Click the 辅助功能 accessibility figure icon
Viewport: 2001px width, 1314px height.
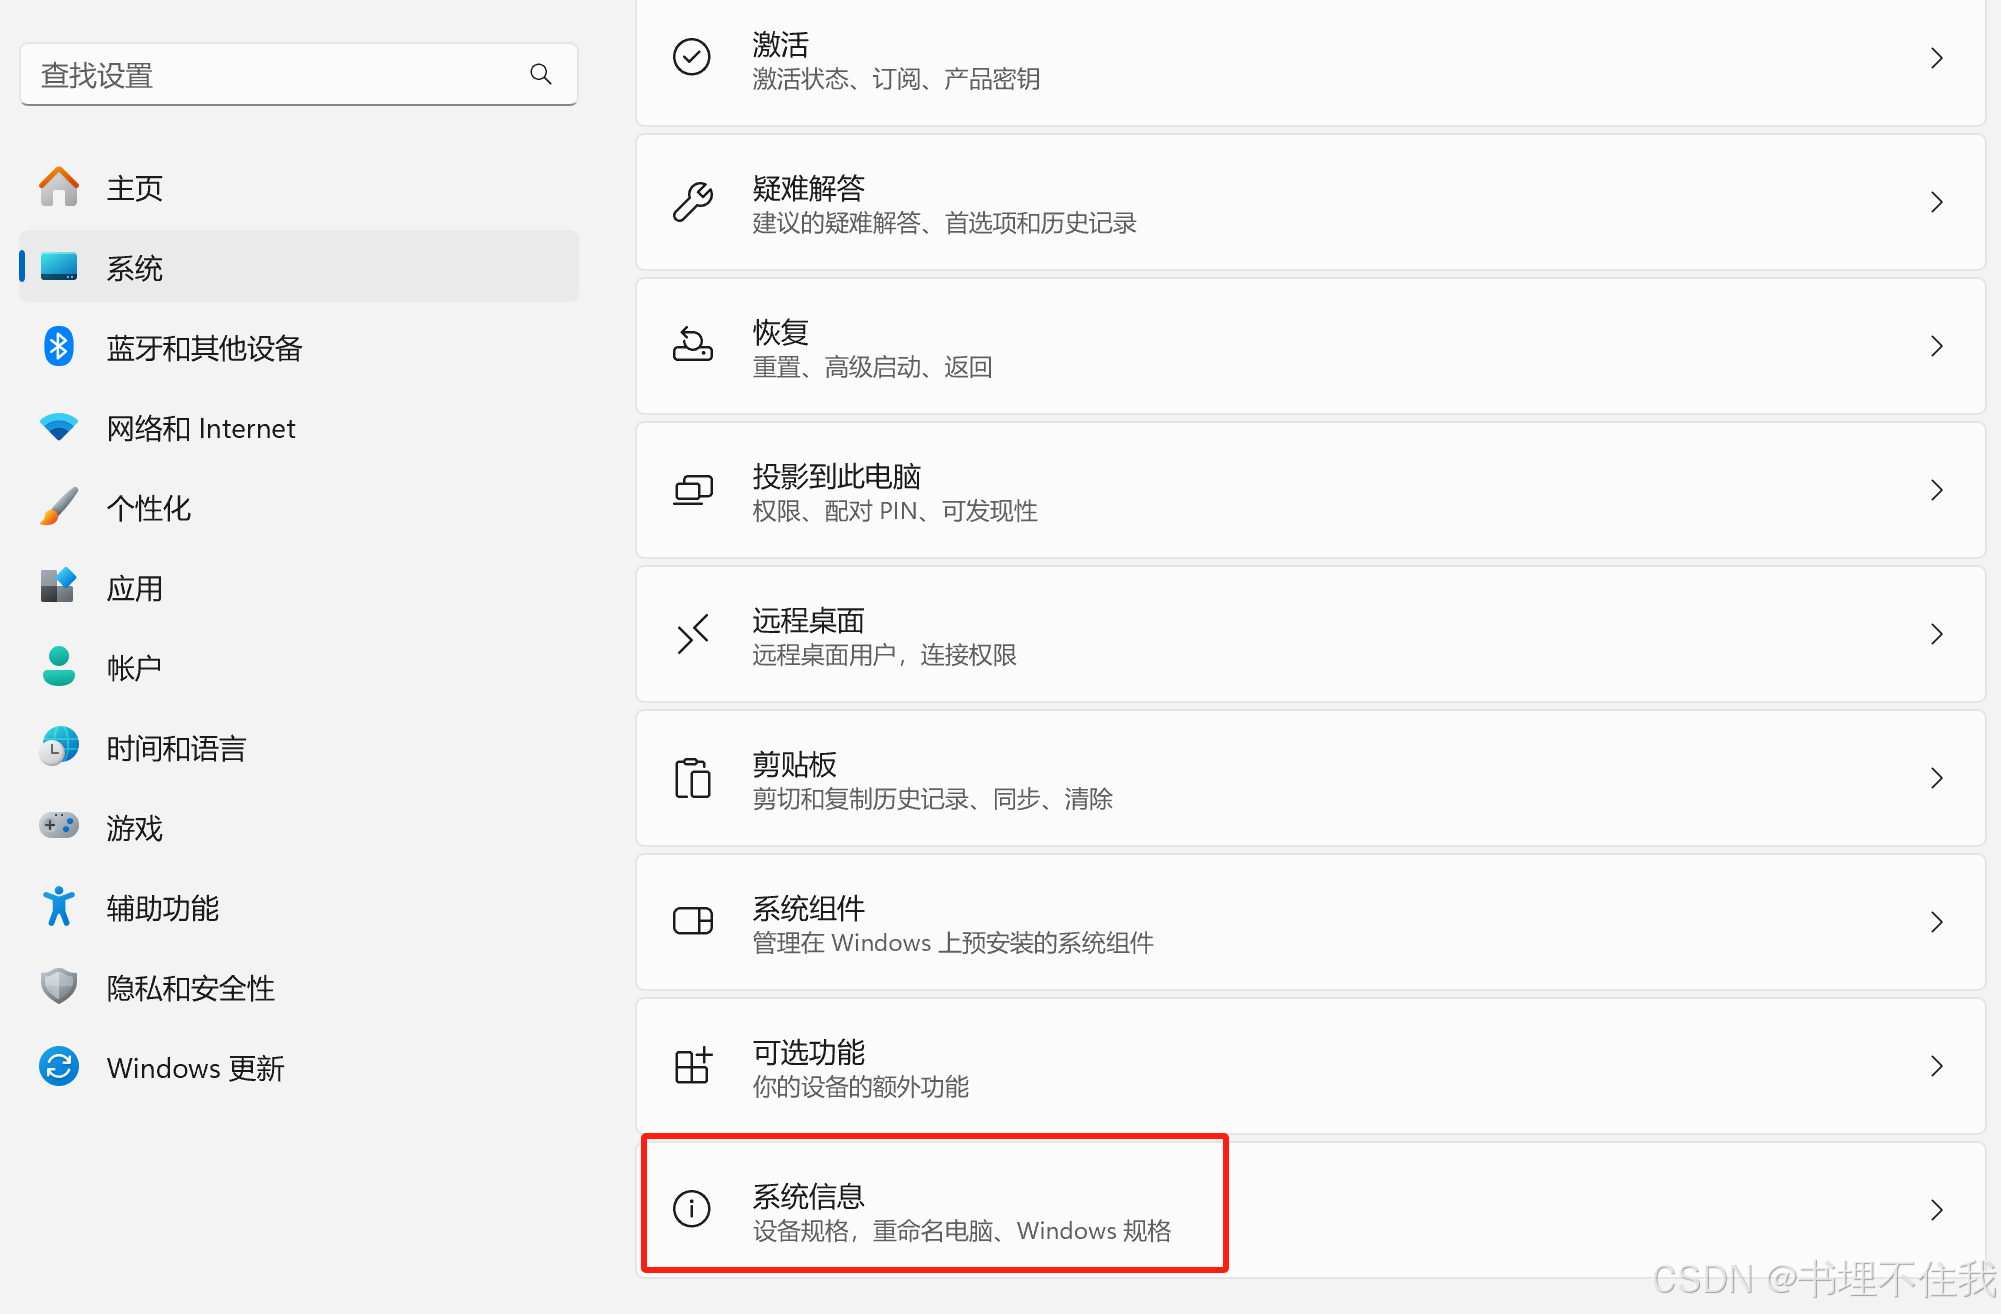(59, 907)
